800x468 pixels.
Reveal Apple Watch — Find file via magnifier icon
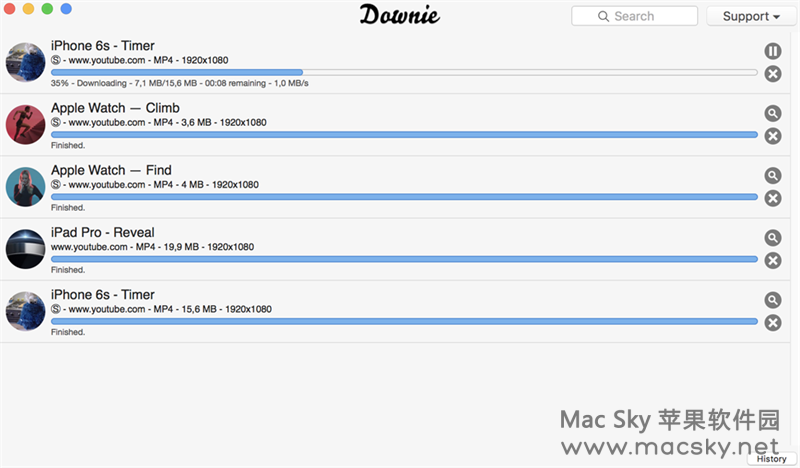(x=772, y=176)
